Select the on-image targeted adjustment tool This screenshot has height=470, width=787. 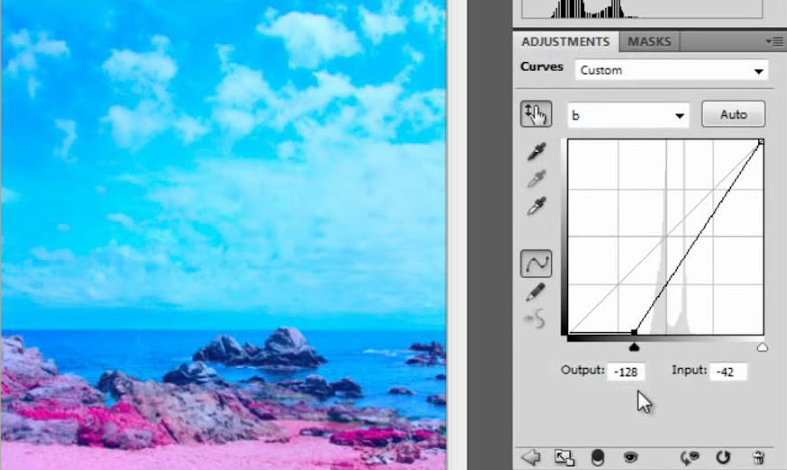[x=536, y=113]
